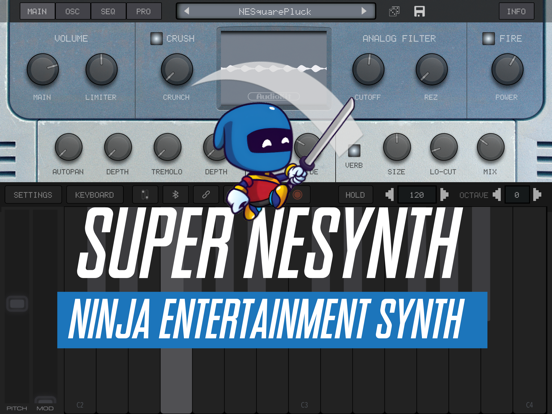Save preset with the floppy disk icon
This screenshot has height=414, width=552.
click(x=419, y=11)
